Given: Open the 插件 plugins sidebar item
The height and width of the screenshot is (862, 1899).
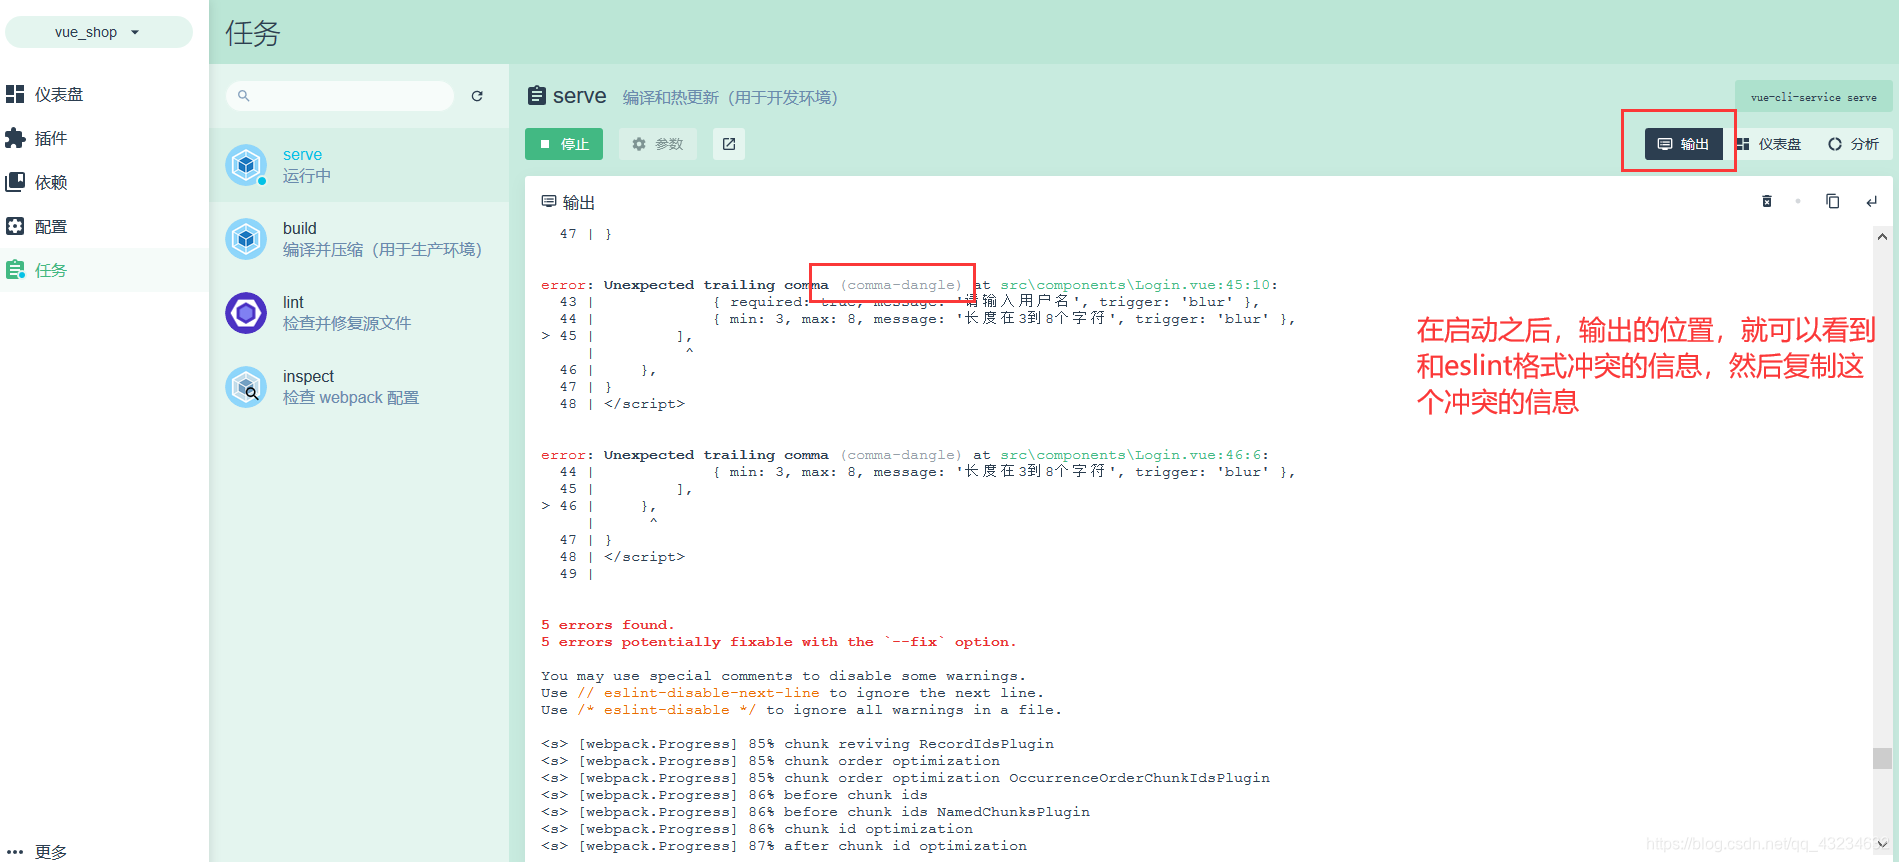Looking at the screenshot, I should tap(104, 138).
